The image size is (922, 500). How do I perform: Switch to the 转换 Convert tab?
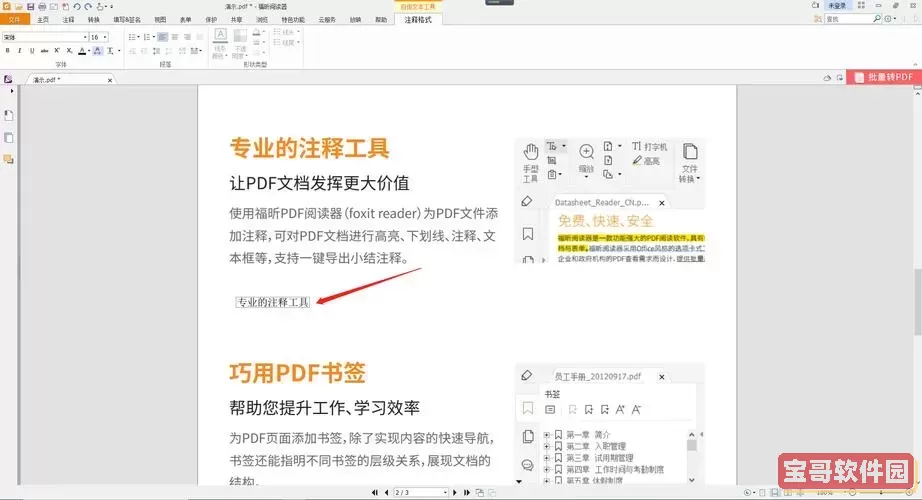pos(93,19)
